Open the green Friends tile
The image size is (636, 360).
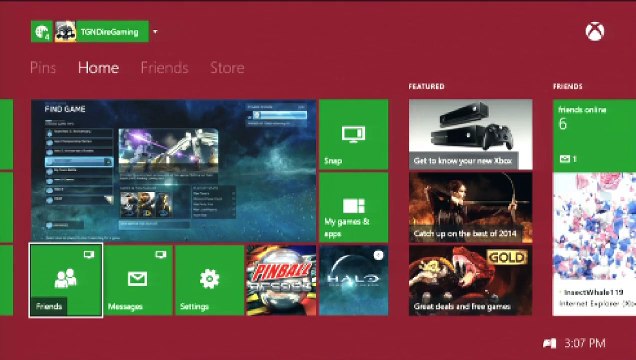click(66, 280)
